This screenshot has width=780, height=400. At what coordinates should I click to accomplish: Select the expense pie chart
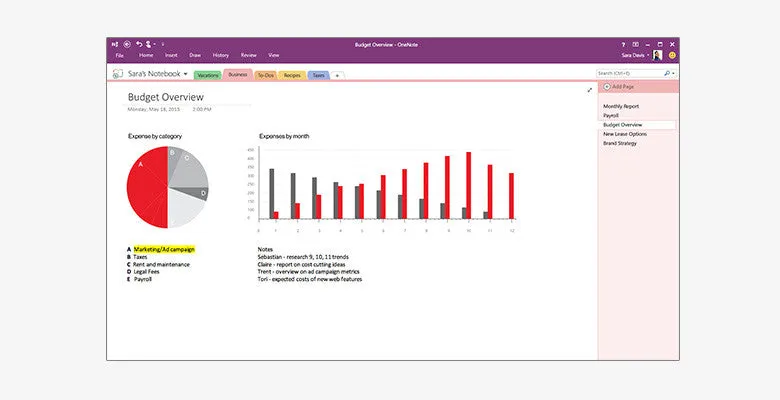[168, 187]
